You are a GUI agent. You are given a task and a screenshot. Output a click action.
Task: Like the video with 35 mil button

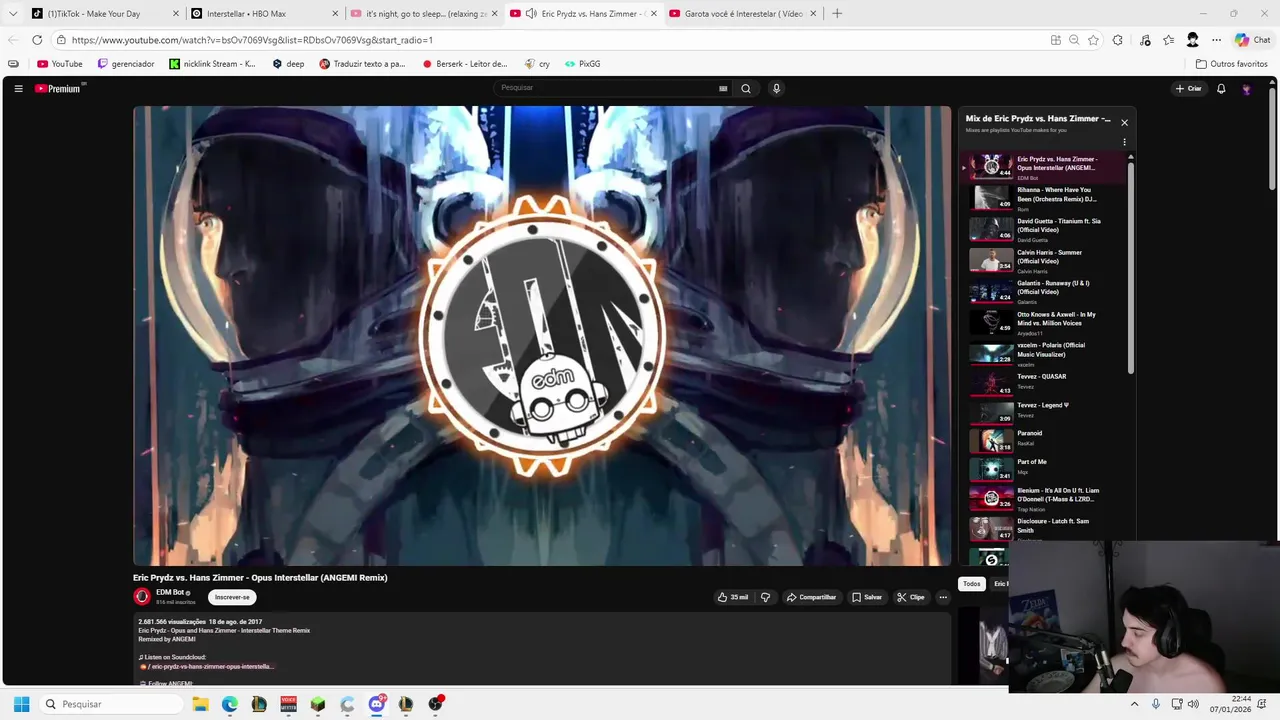pyautogui.click(x=733, y=597)
